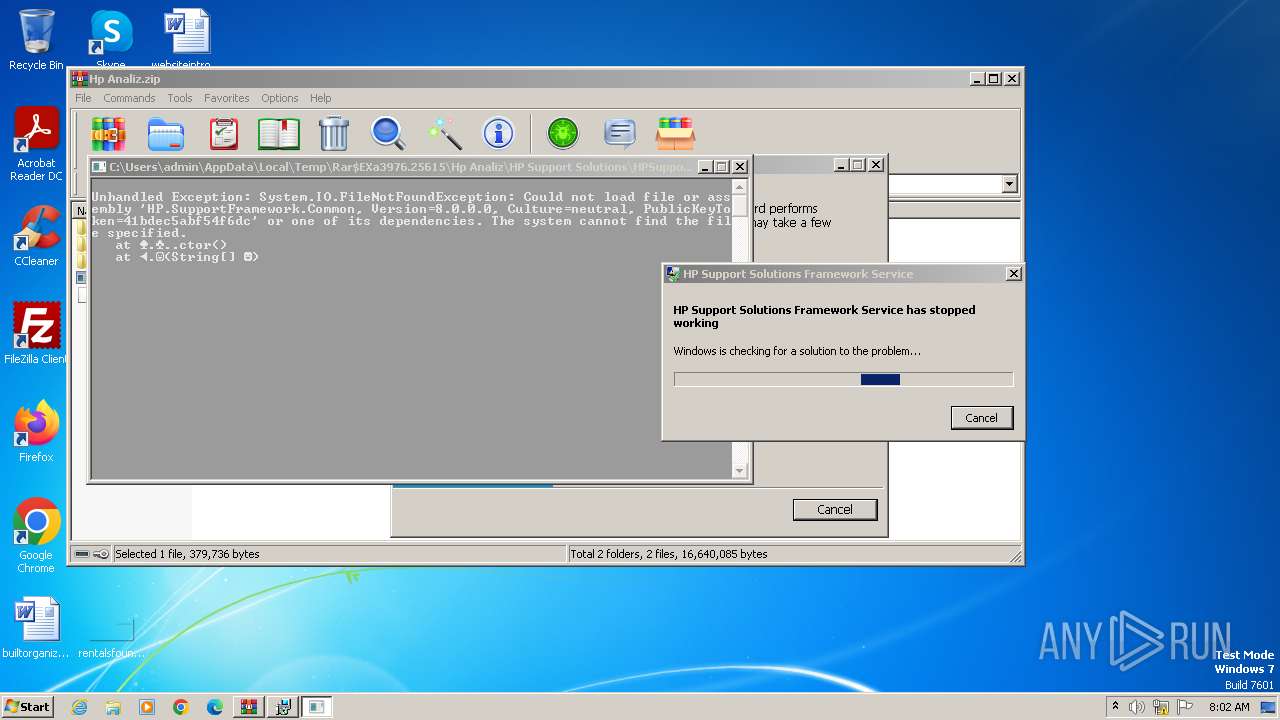Click the Delete trash can icon
This screenshot has width=1280, height=720.
click(333, 133)
